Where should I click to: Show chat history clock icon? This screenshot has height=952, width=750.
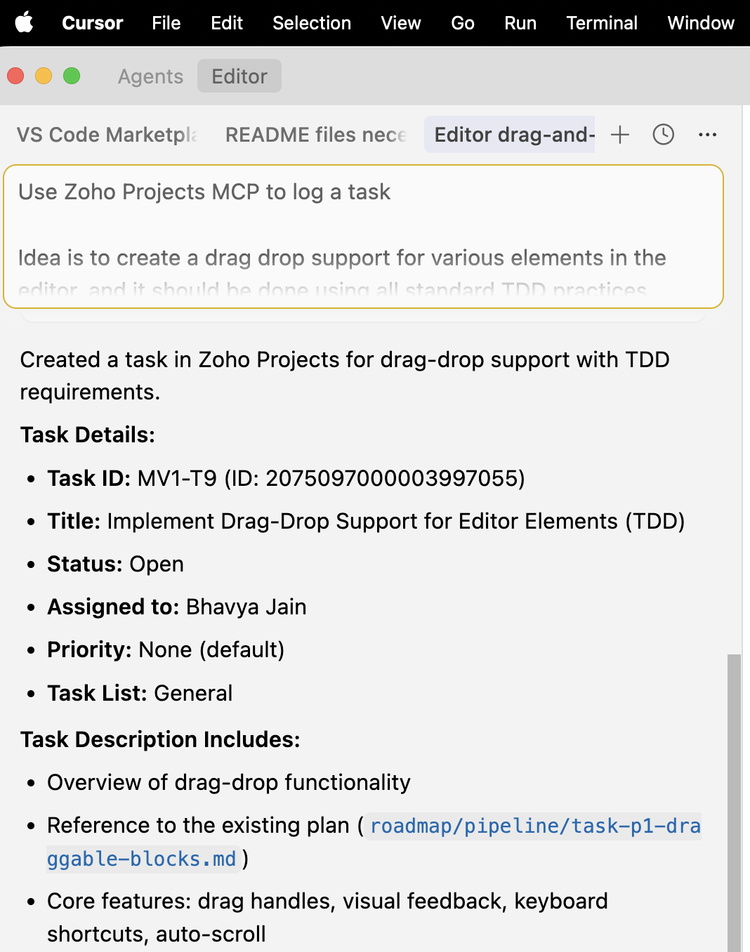(x=663, y=135)
